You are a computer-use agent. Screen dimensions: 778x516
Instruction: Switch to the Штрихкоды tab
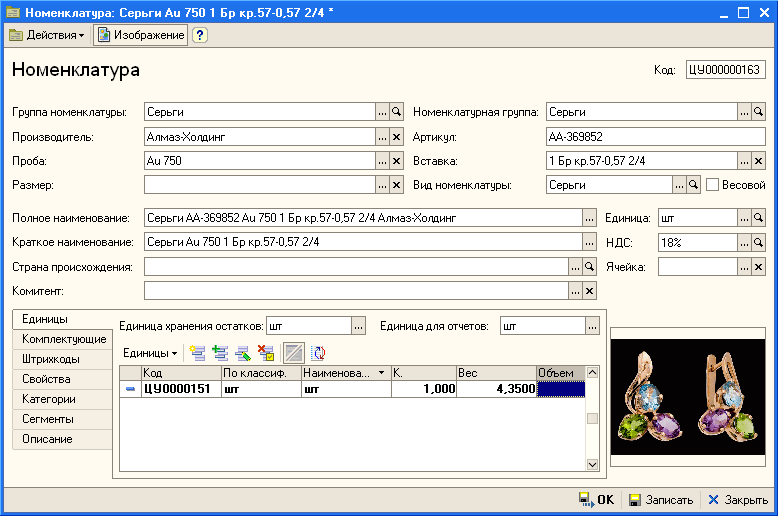coord(52,359)
